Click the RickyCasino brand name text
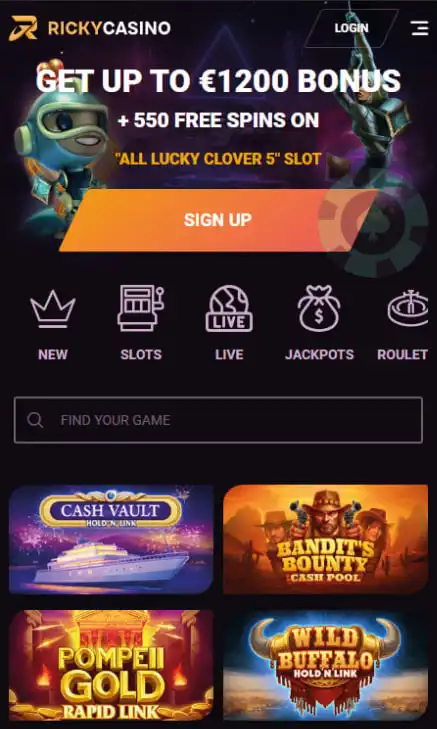This screenshot has height=729, width=437. [x=109, y=28]
